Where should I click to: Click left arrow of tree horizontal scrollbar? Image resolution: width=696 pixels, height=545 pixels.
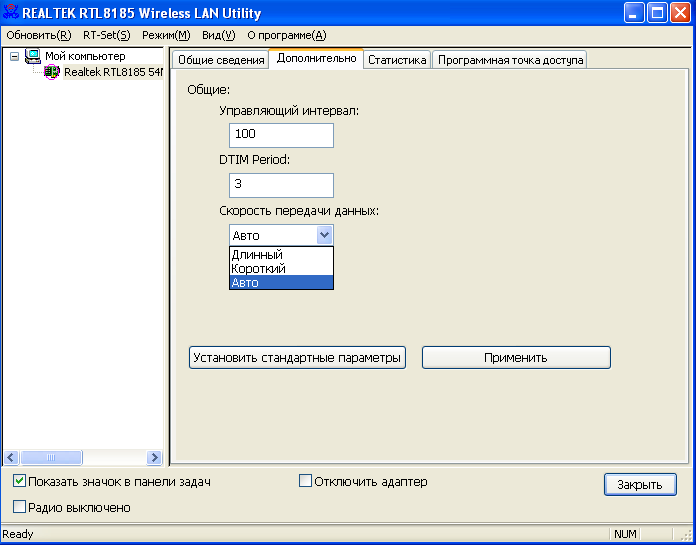point(12,458)
